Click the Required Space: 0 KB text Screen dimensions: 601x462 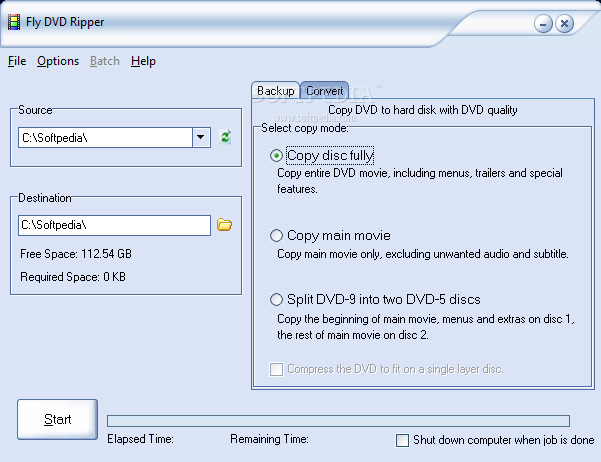pos(73,277)
